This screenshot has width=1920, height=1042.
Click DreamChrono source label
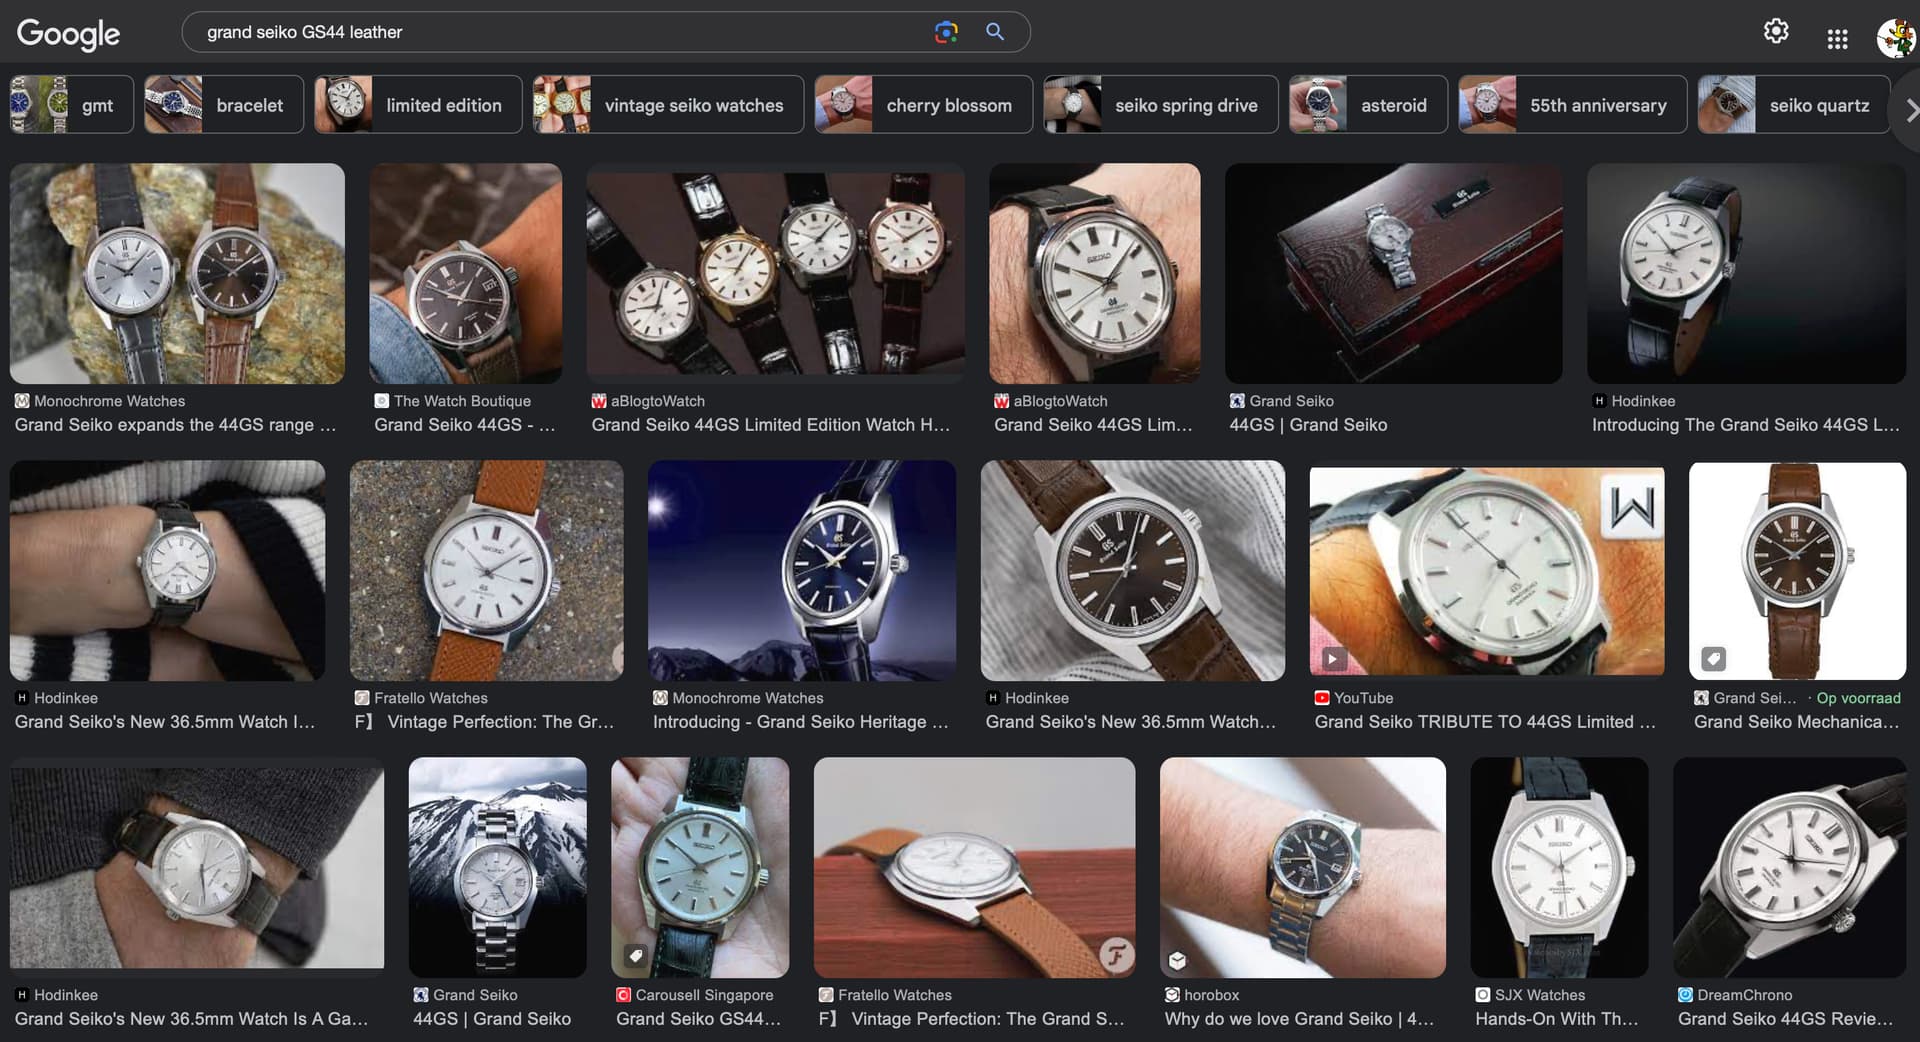[x=1744, y=995]
